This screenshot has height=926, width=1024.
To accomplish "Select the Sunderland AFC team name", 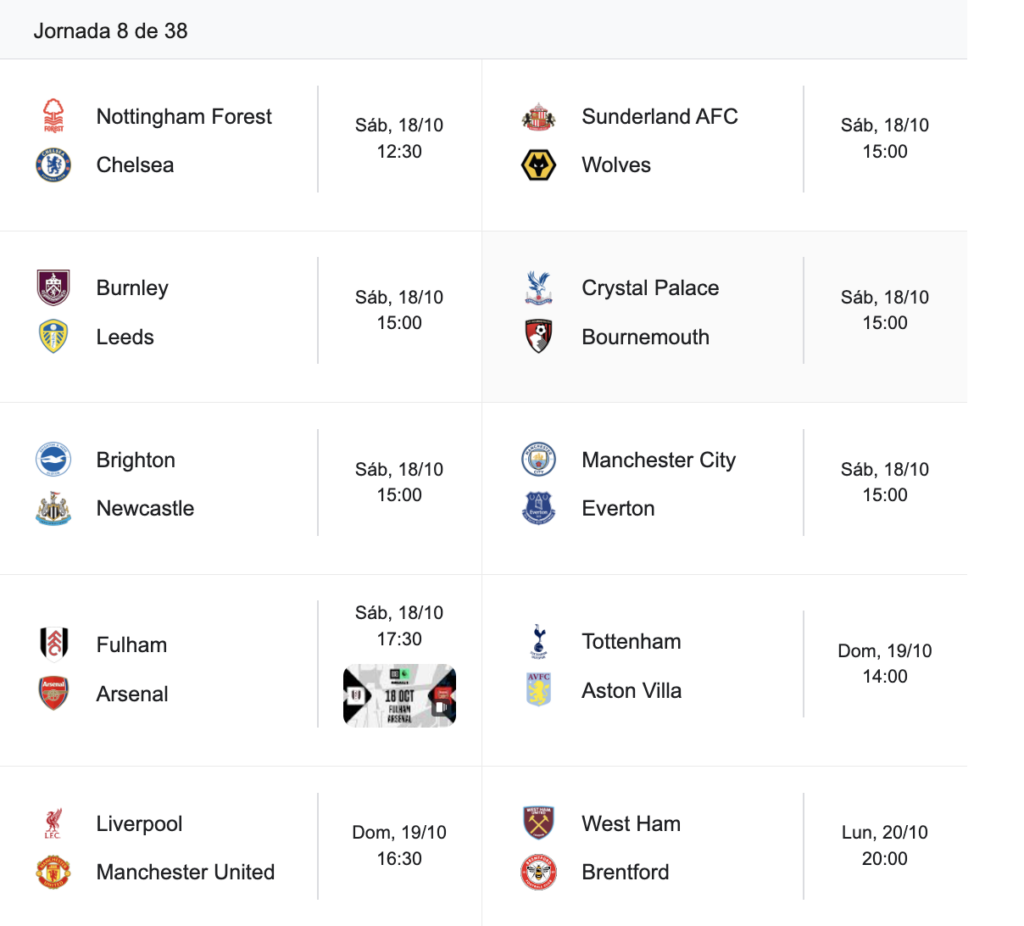I will [x=659, y=116].
